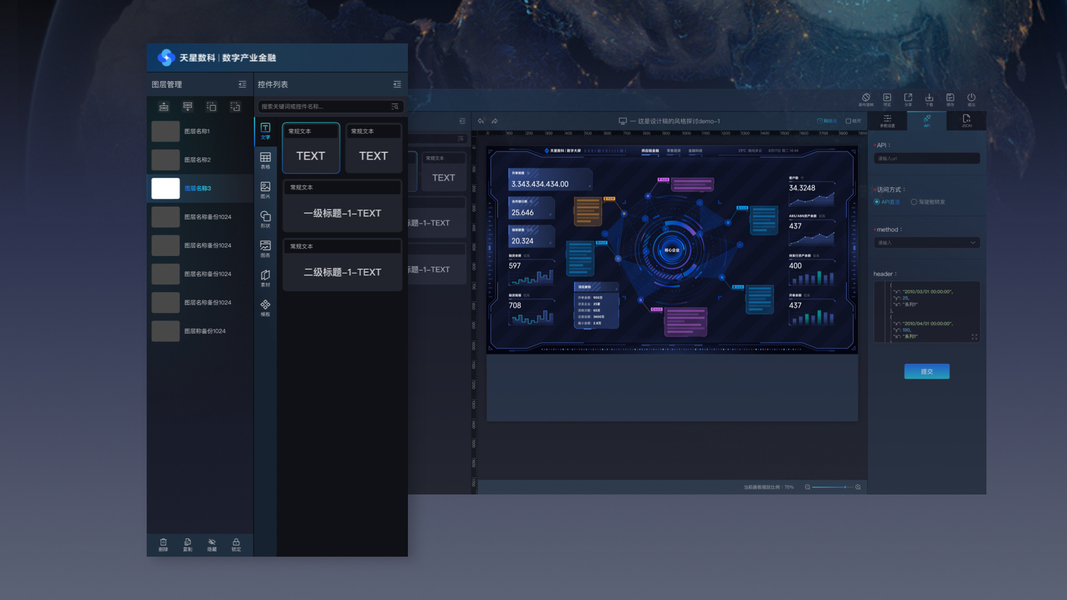Open the API tab in right panel
Viewport: 1067px width, 600px height.
(926, 120)
